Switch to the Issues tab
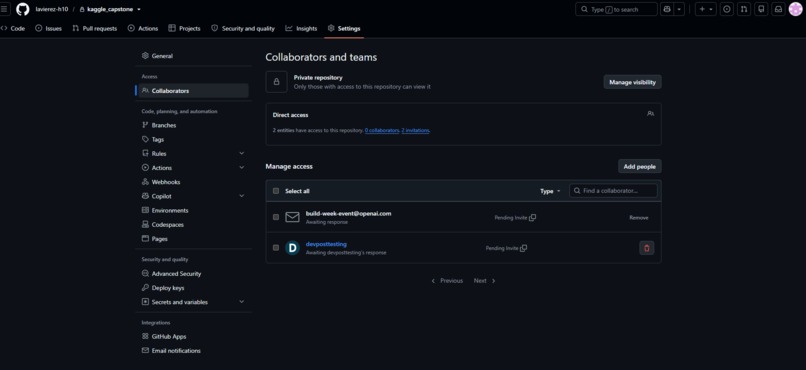 (x=48, y=28)
